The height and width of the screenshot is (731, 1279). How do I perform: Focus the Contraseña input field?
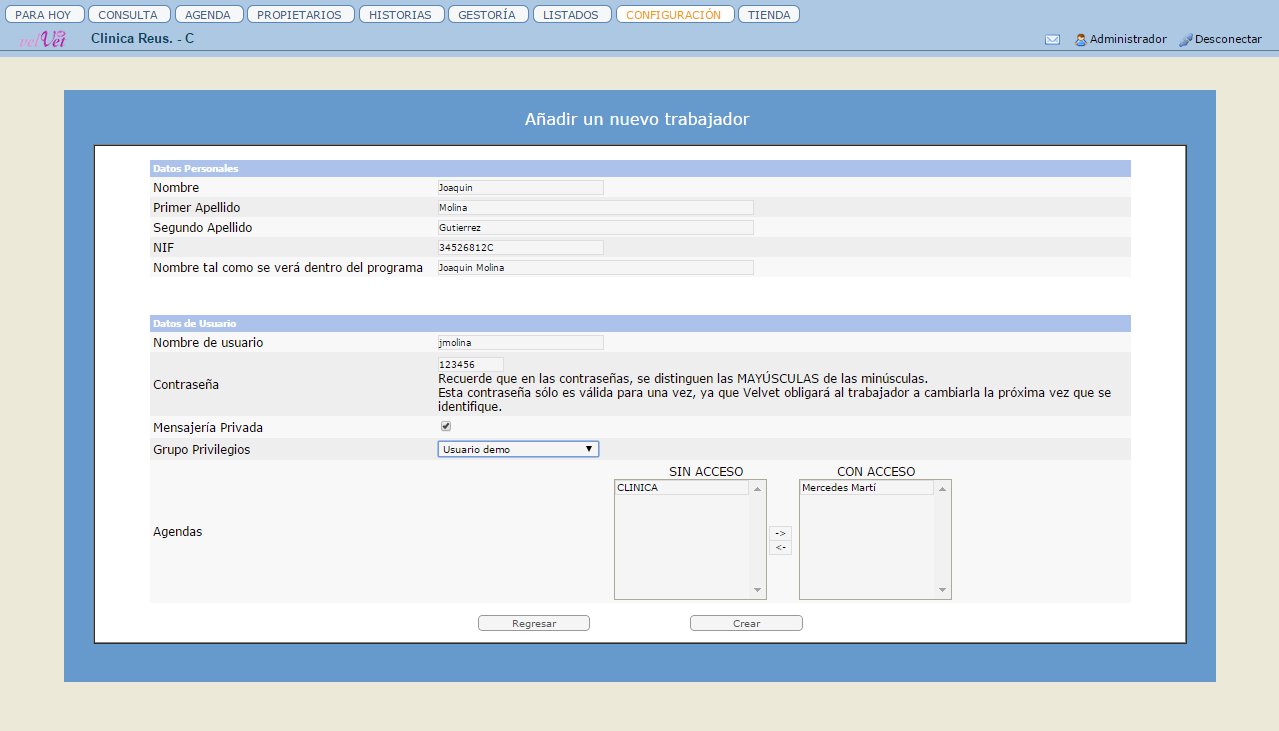[470, 364]
